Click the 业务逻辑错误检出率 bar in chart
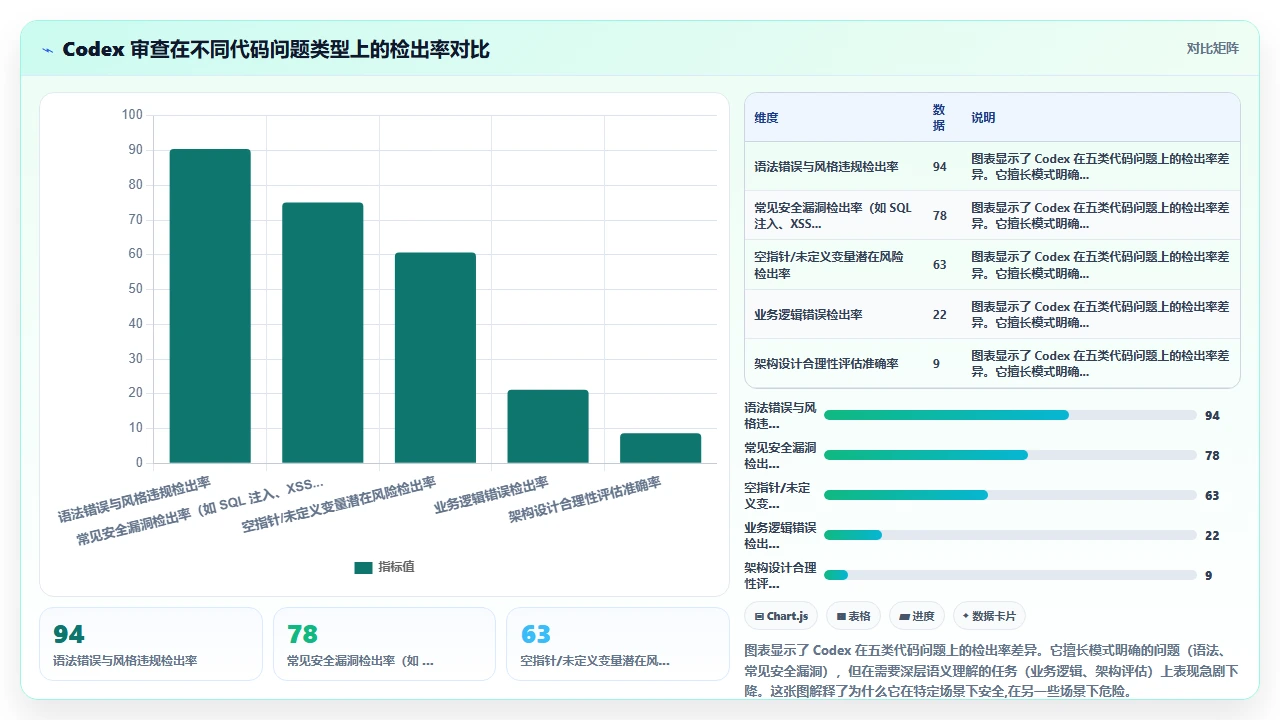Screen dimensions: 1280x720 (548, 426)
